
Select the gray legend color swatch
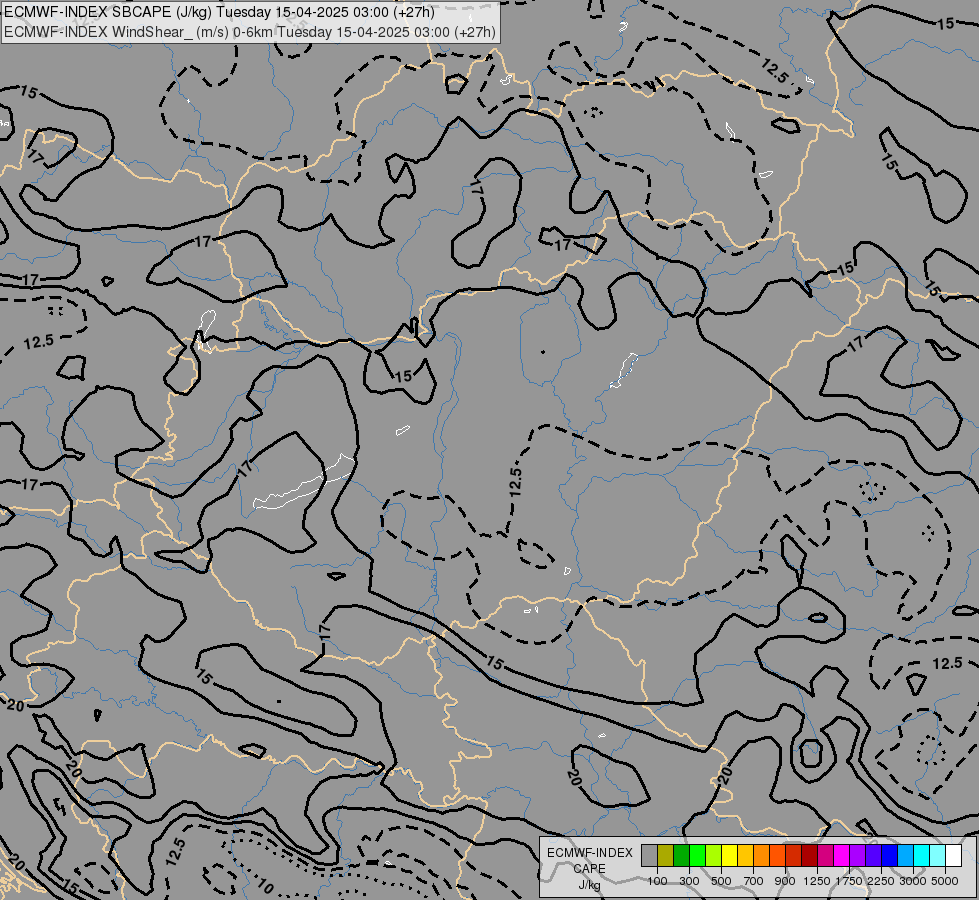pos(649,855)
